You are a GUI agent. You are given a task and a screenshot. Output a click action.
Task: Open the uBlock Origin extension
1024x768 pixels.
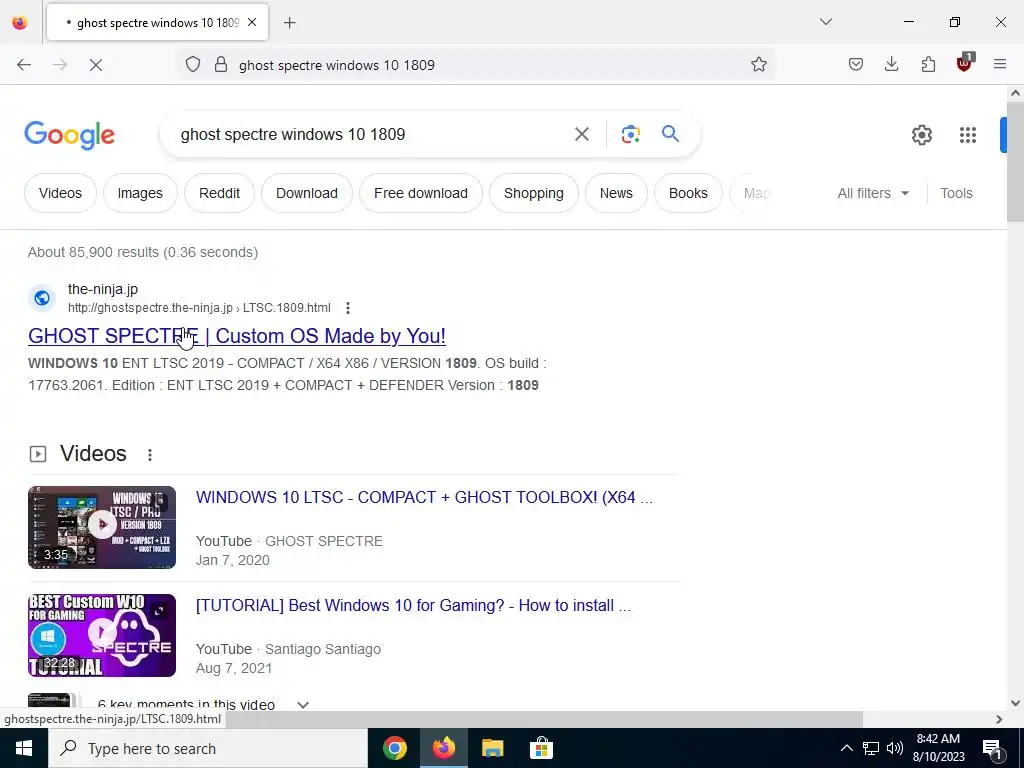point(965,63)
